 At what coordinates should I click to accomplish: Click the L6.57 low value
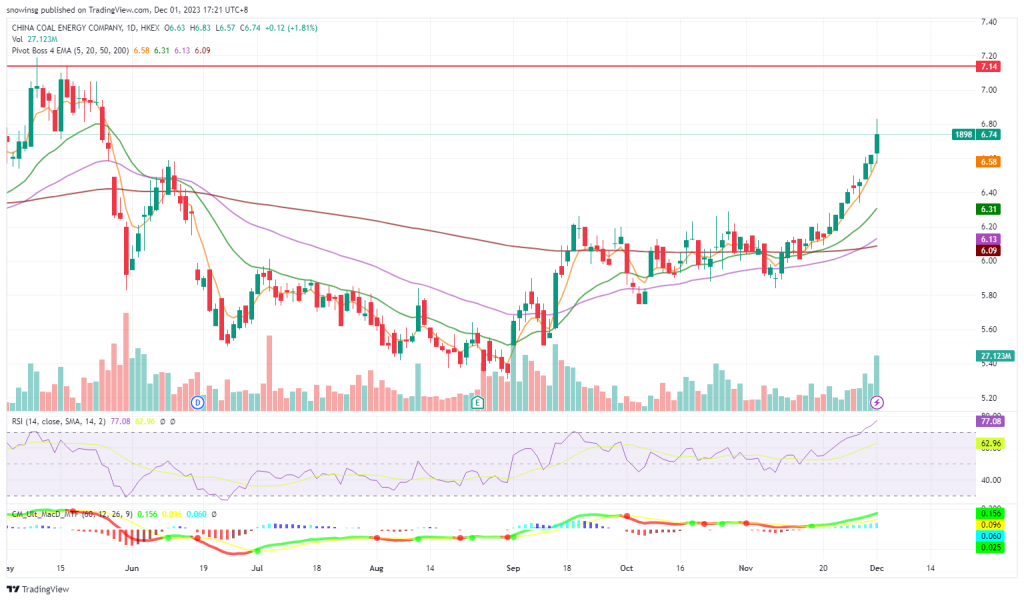225,28
